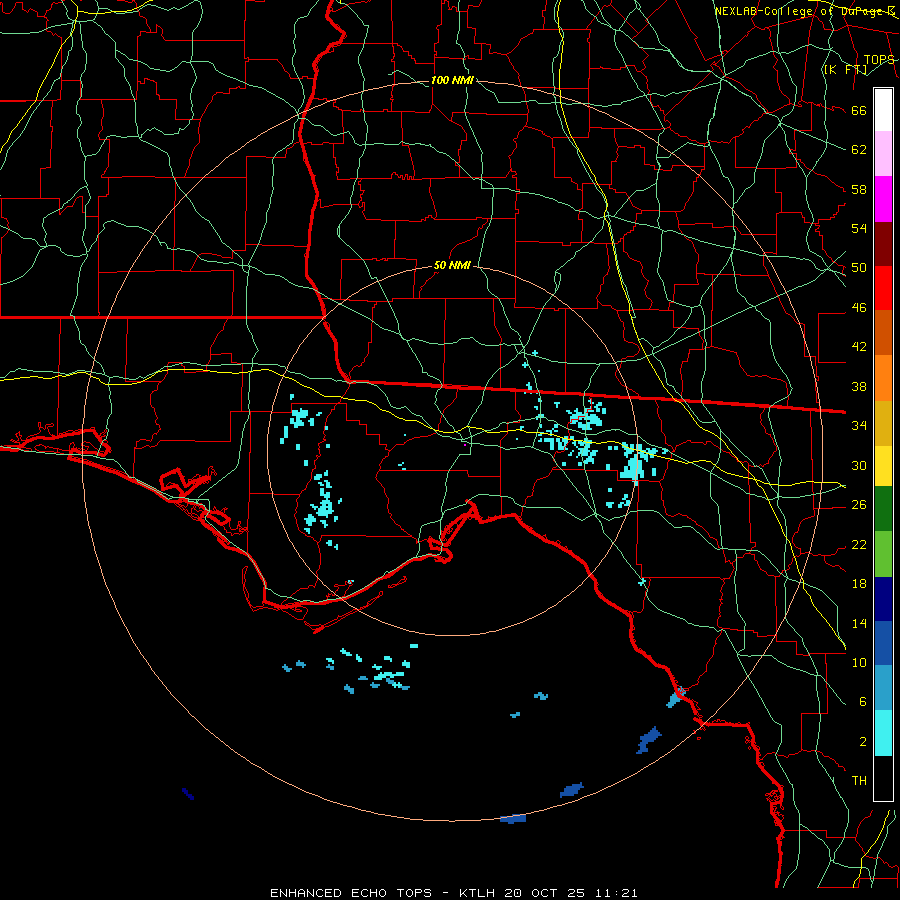Click the bright yellow legend swatch

[x=883, y=466]
